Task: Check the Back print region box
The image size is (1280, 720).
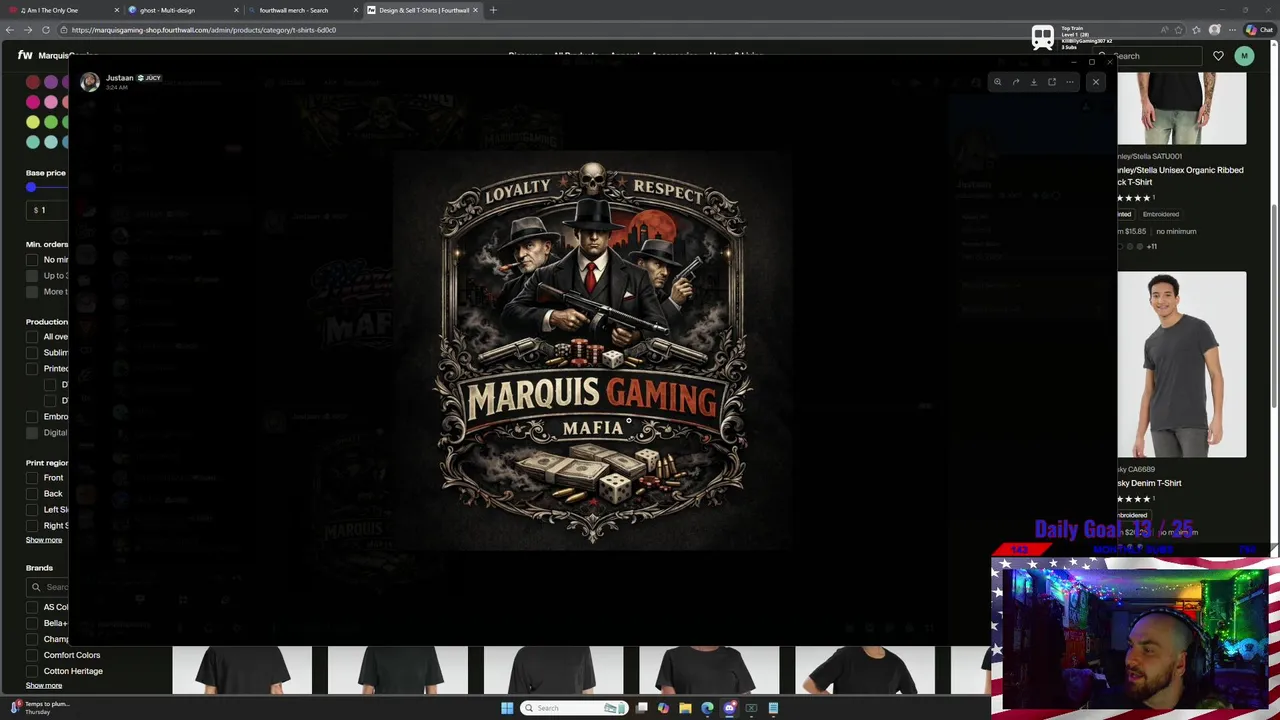Action: click(x=32, y=494)
